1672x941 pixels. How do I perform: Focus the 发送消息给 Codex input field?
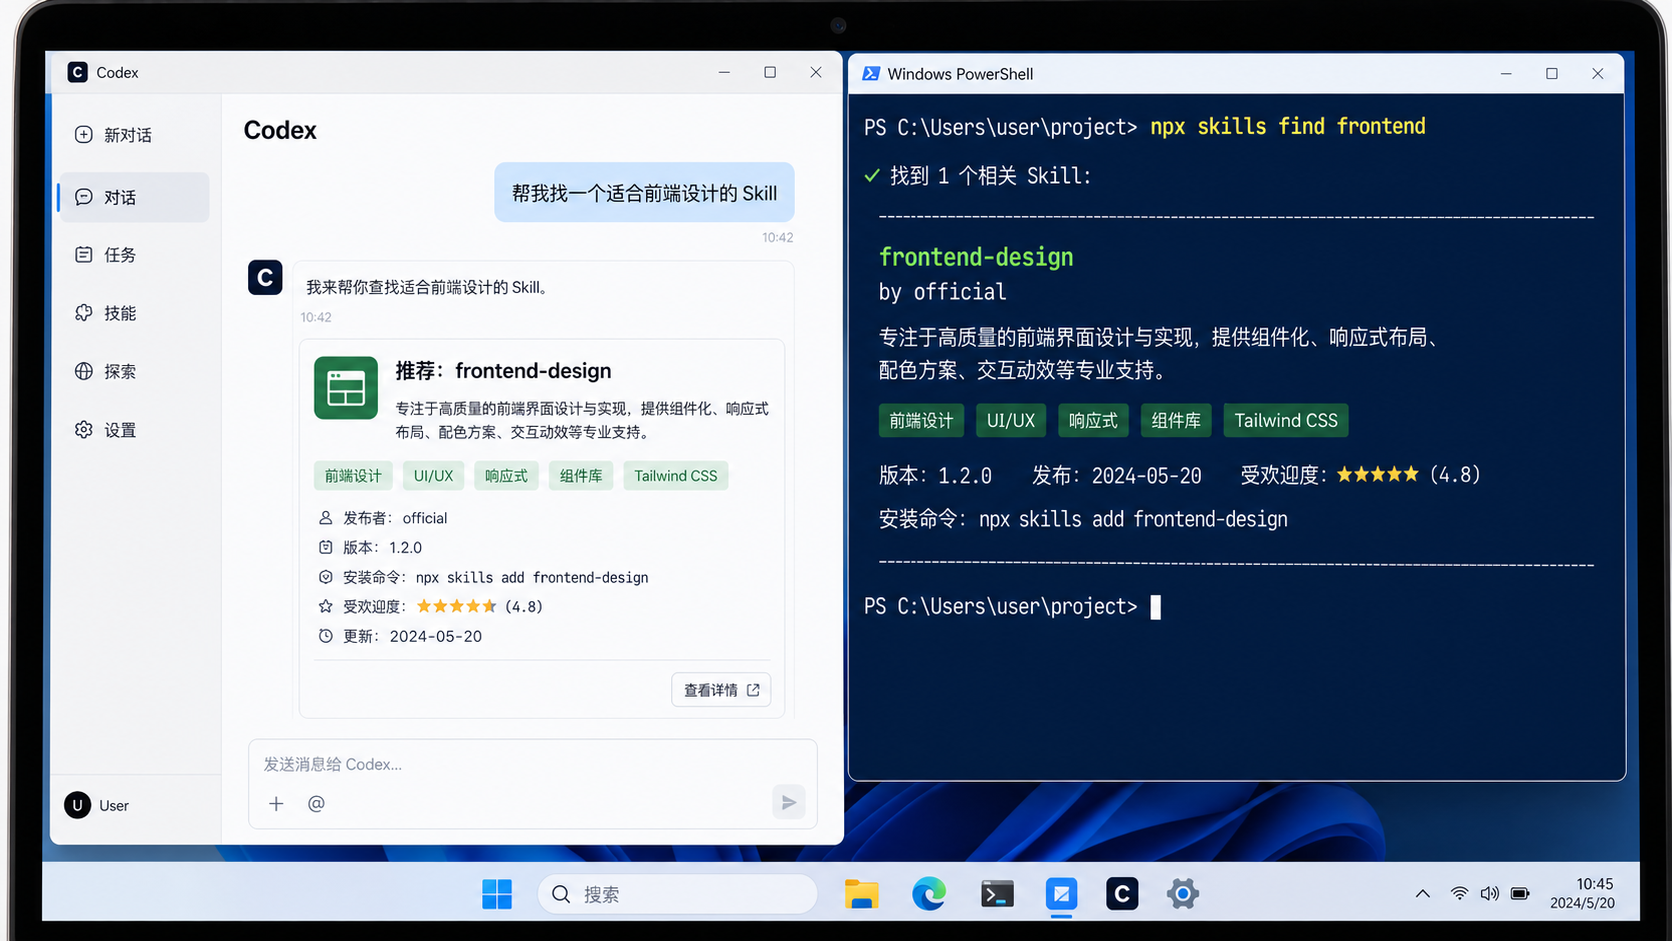(x=532, y=764)
